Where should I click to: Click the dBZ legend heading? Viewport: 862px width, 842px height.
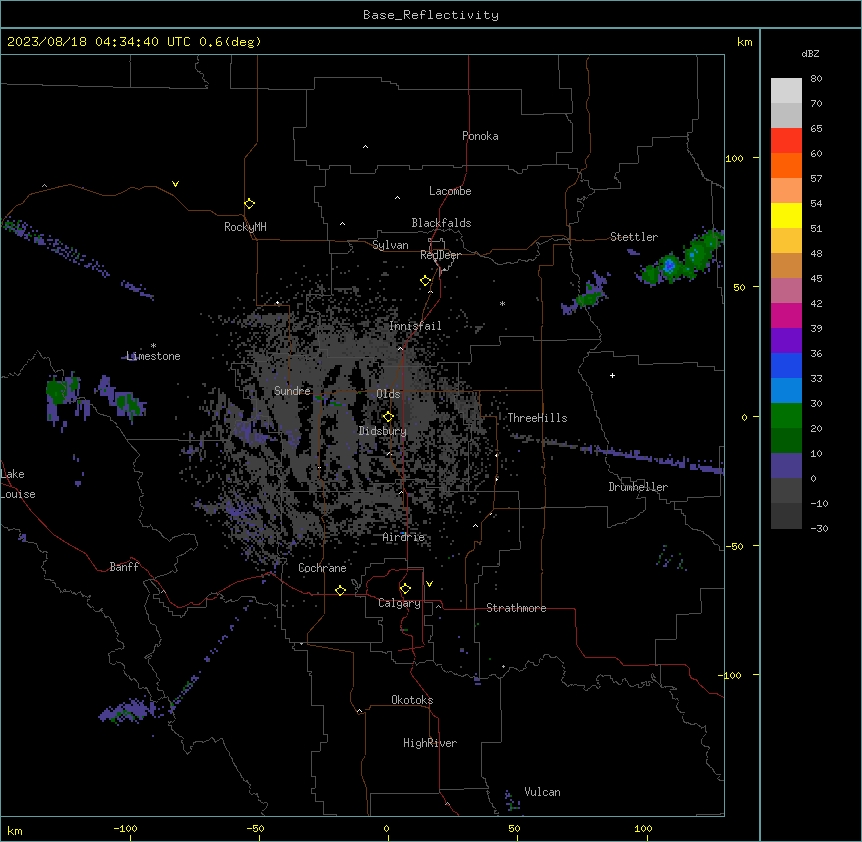(x=810, y=53)
